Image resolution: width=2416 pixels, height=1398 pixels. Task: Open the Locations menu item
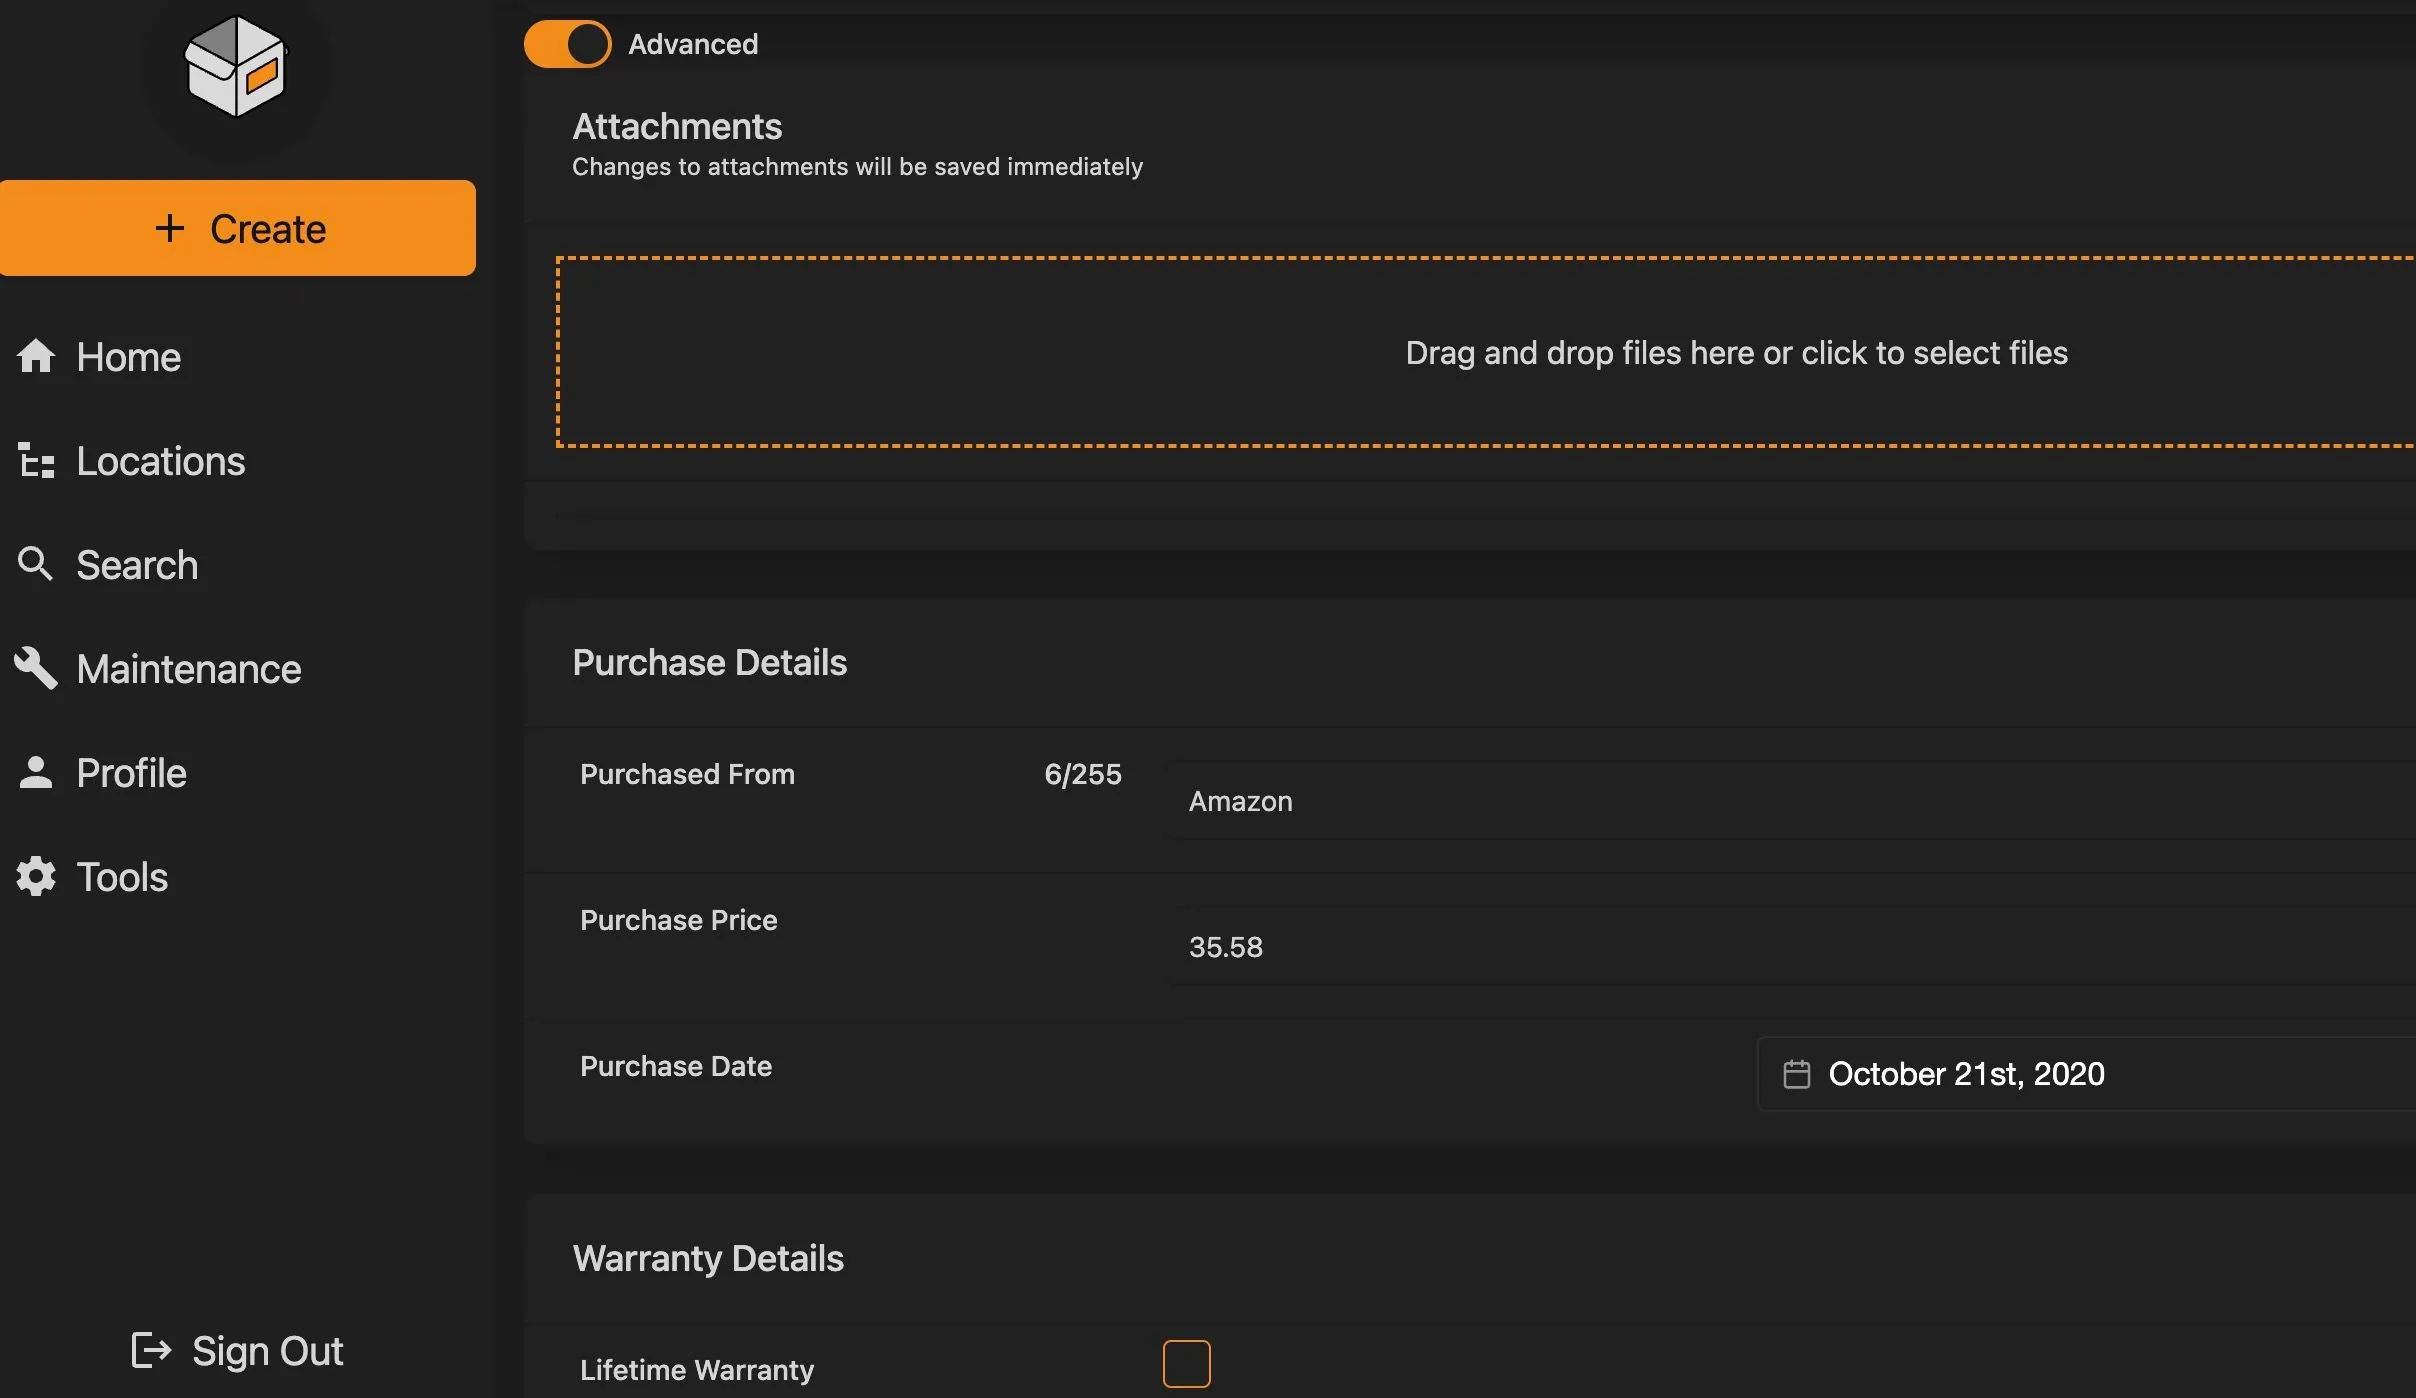pyautogui.click(x=160, y=461)
